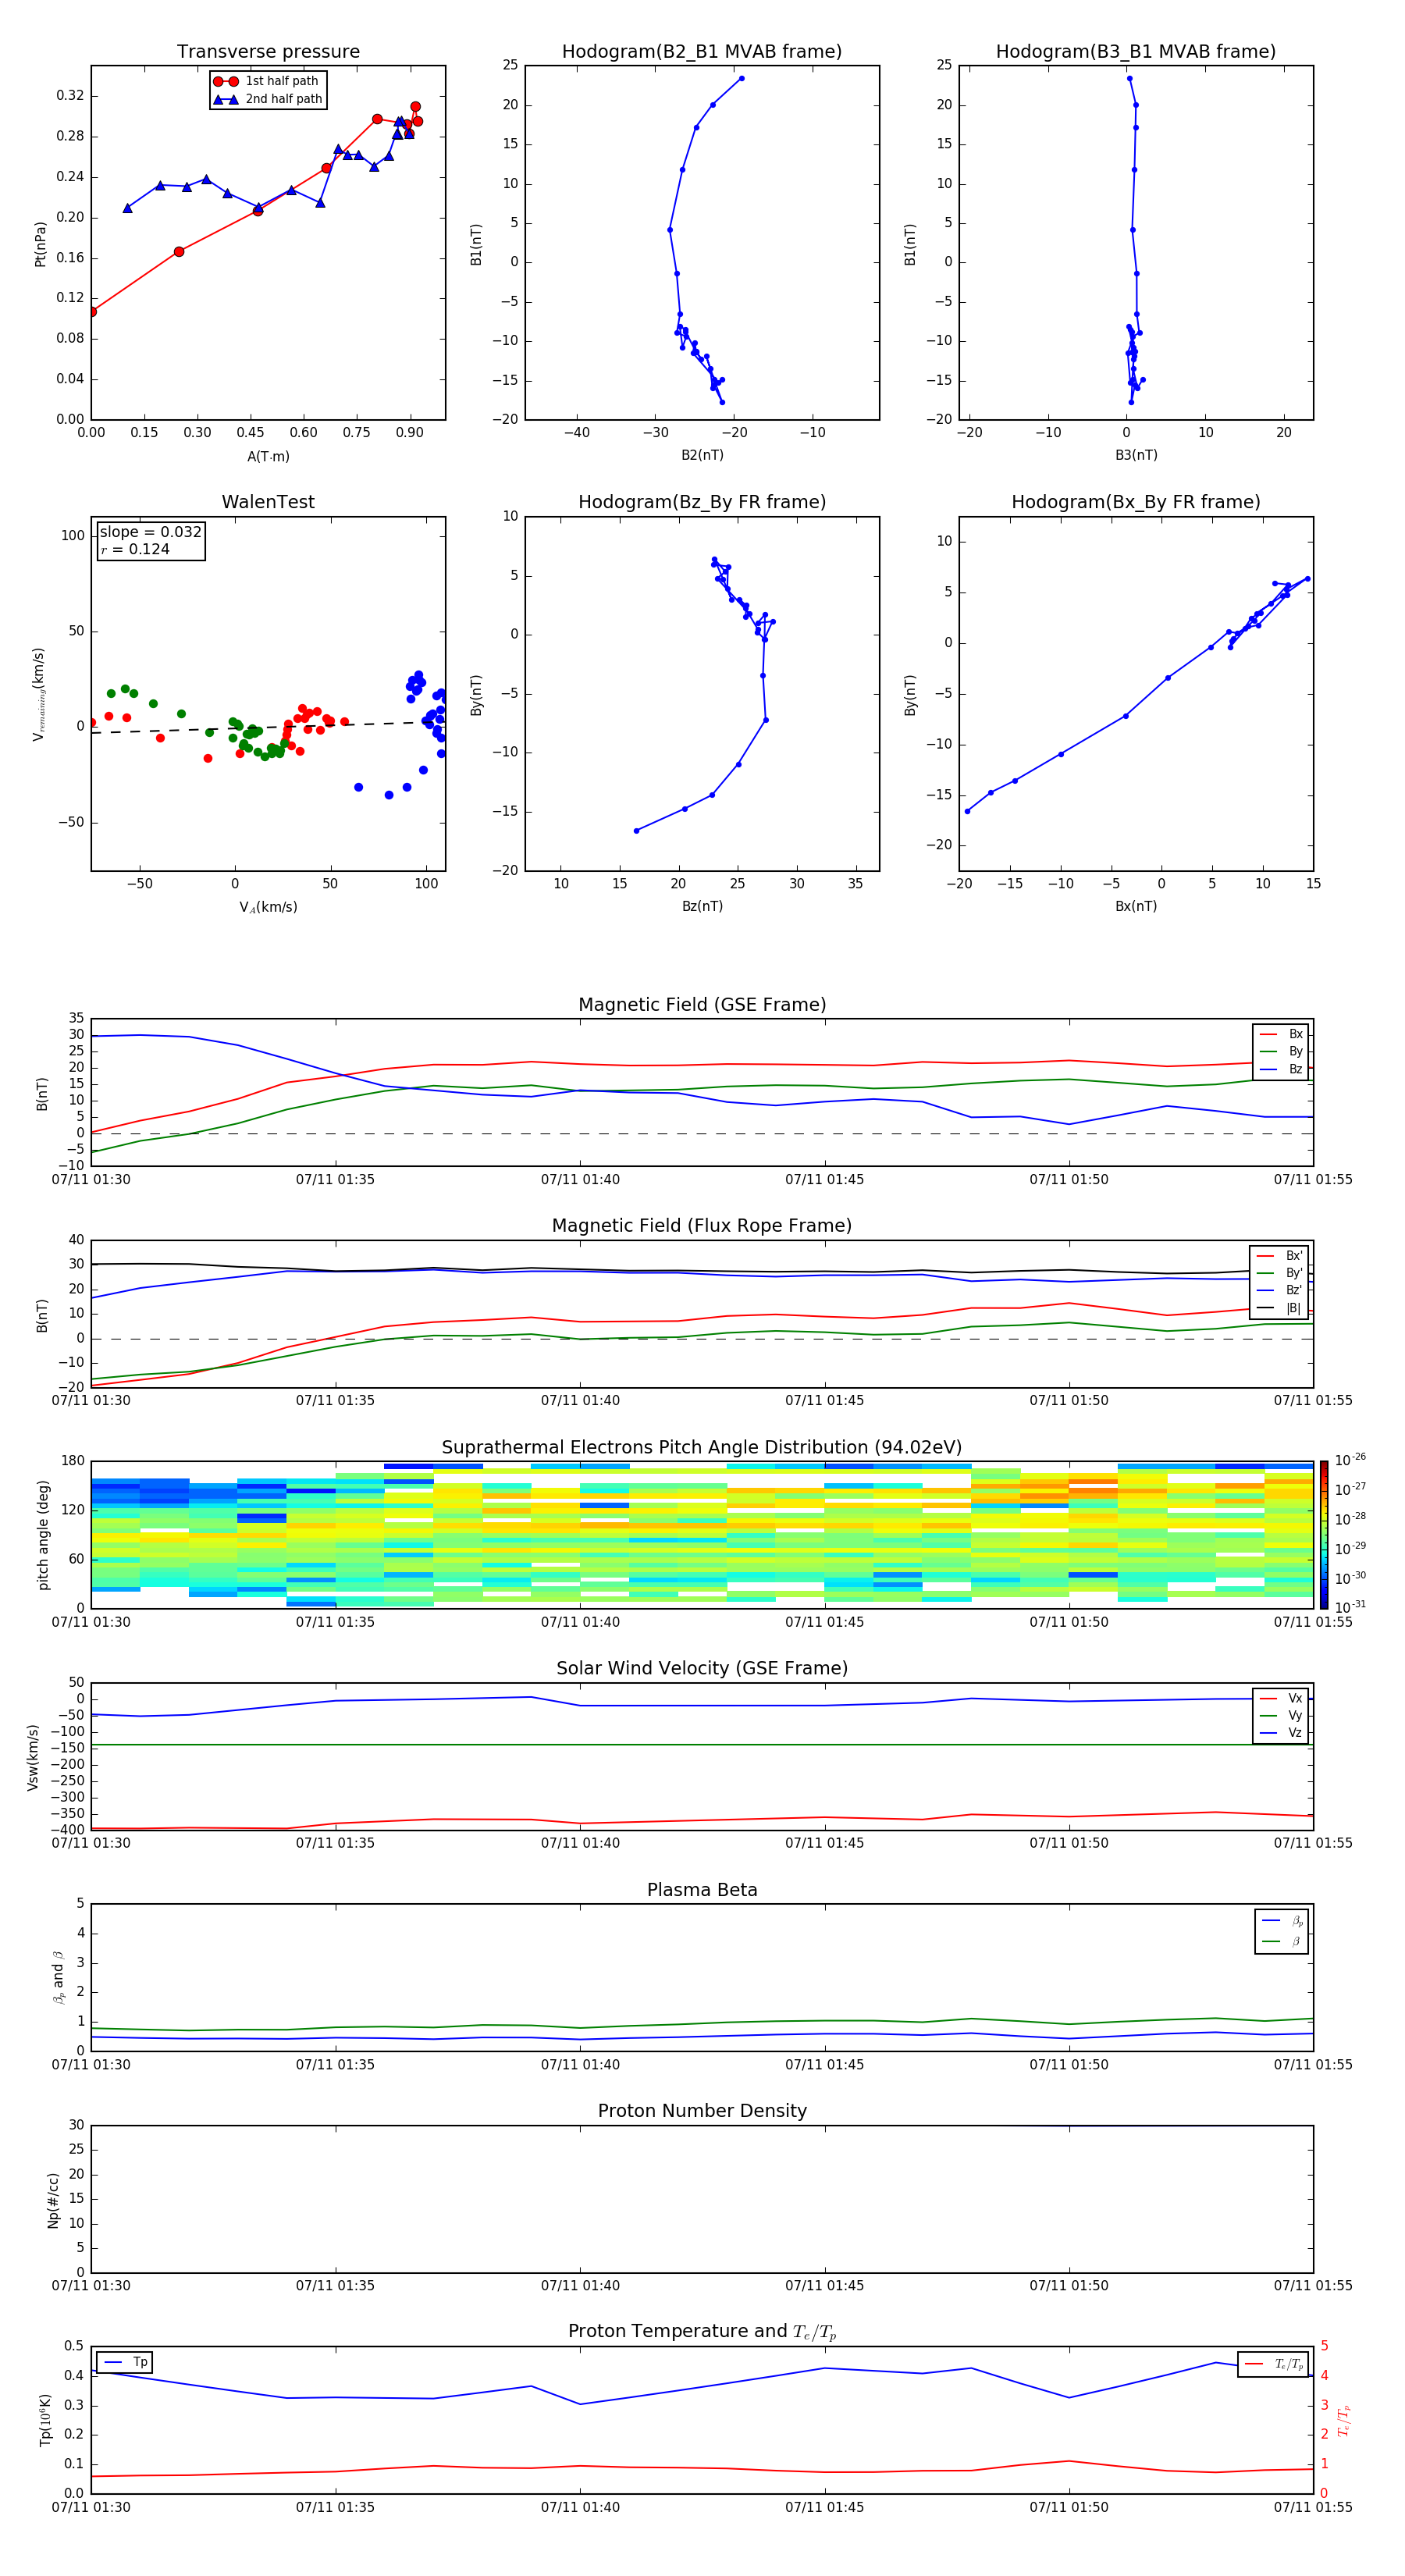1405x2576 pixels.
Task: Select Bx' in the Flux Rope legend
Action: tap(1280, 1256)
